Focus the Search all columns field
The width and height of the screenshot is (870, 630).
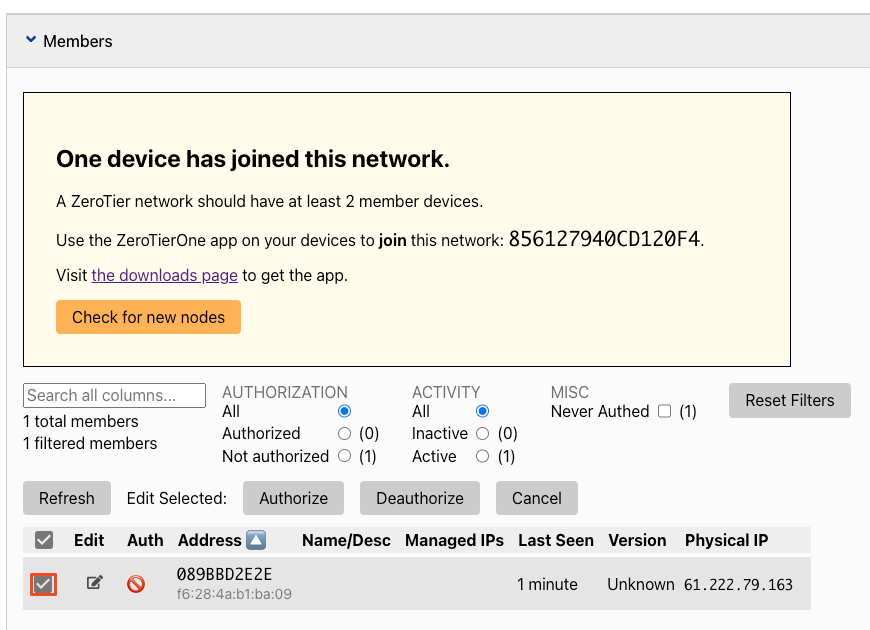coord(114,395)
